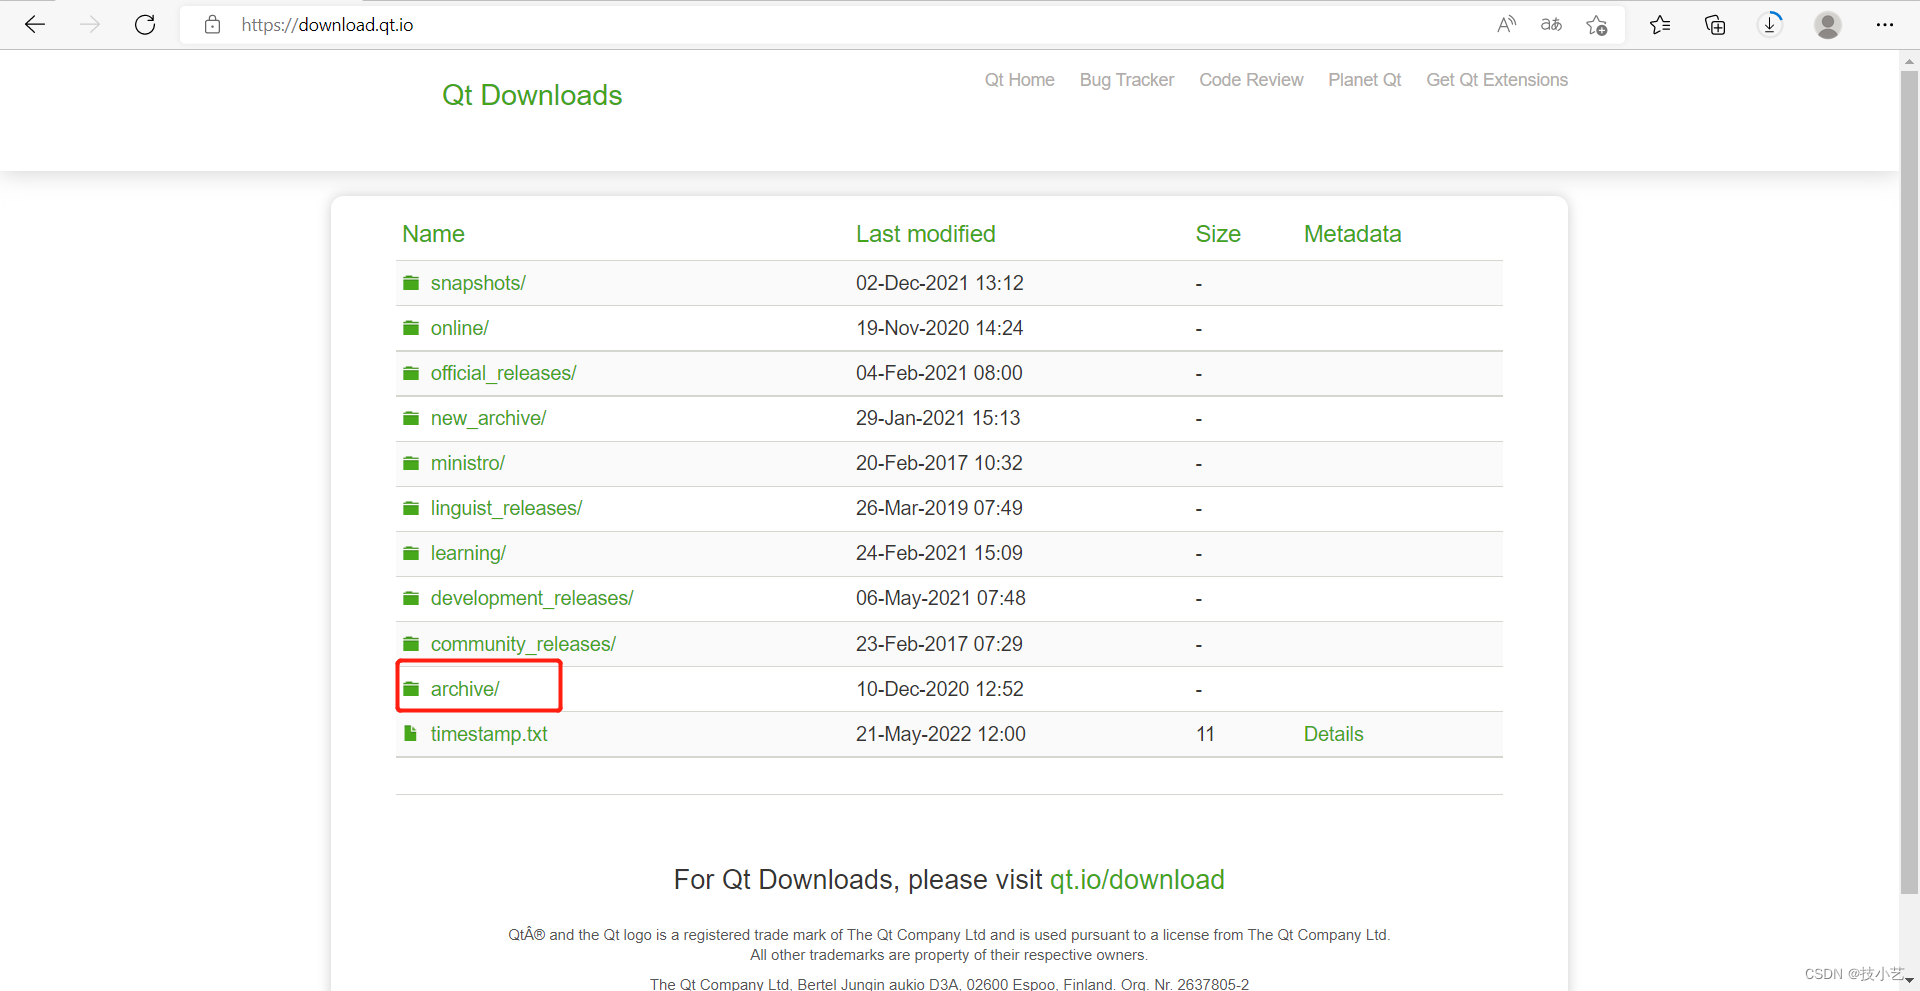1920x991 pixels.
Task: Open the new_archive/ directory link
Action: 488,418
